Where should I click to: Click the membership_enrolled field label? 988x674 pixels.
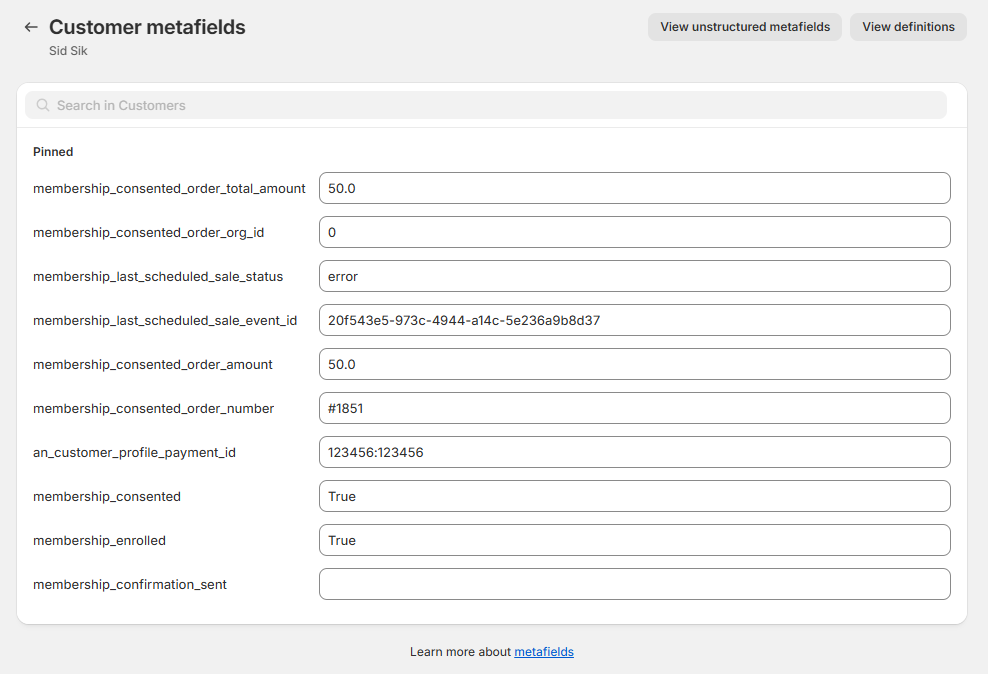pyautogui.click(x=99, y=540)
